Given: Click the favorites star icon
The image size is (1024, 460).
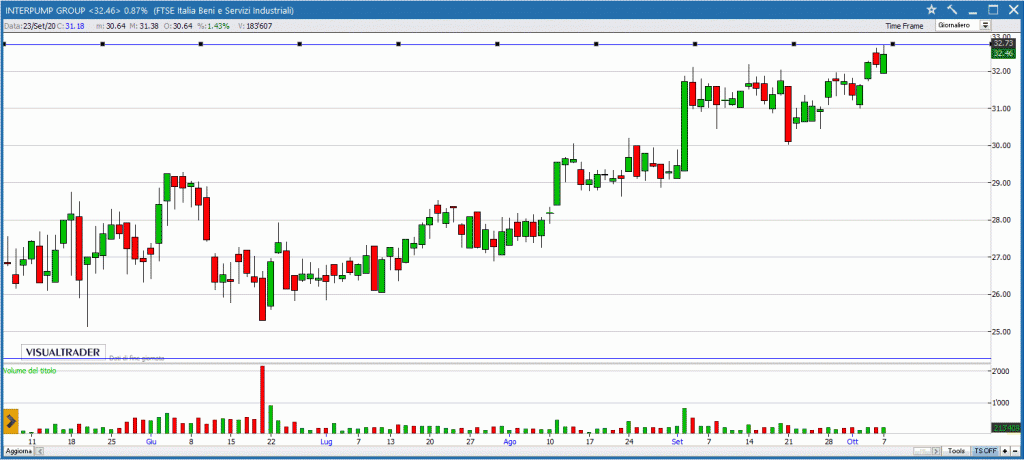Looking at the screenshot, I should [932, 9].
